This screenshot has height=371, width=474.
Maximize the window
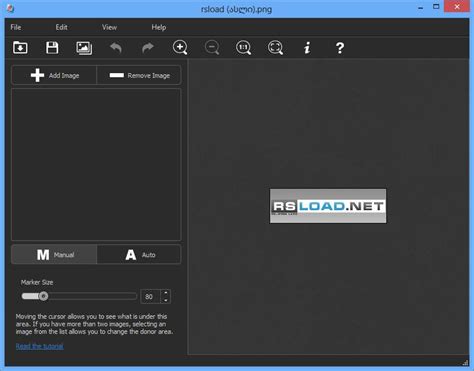click(x=436, y=7)
